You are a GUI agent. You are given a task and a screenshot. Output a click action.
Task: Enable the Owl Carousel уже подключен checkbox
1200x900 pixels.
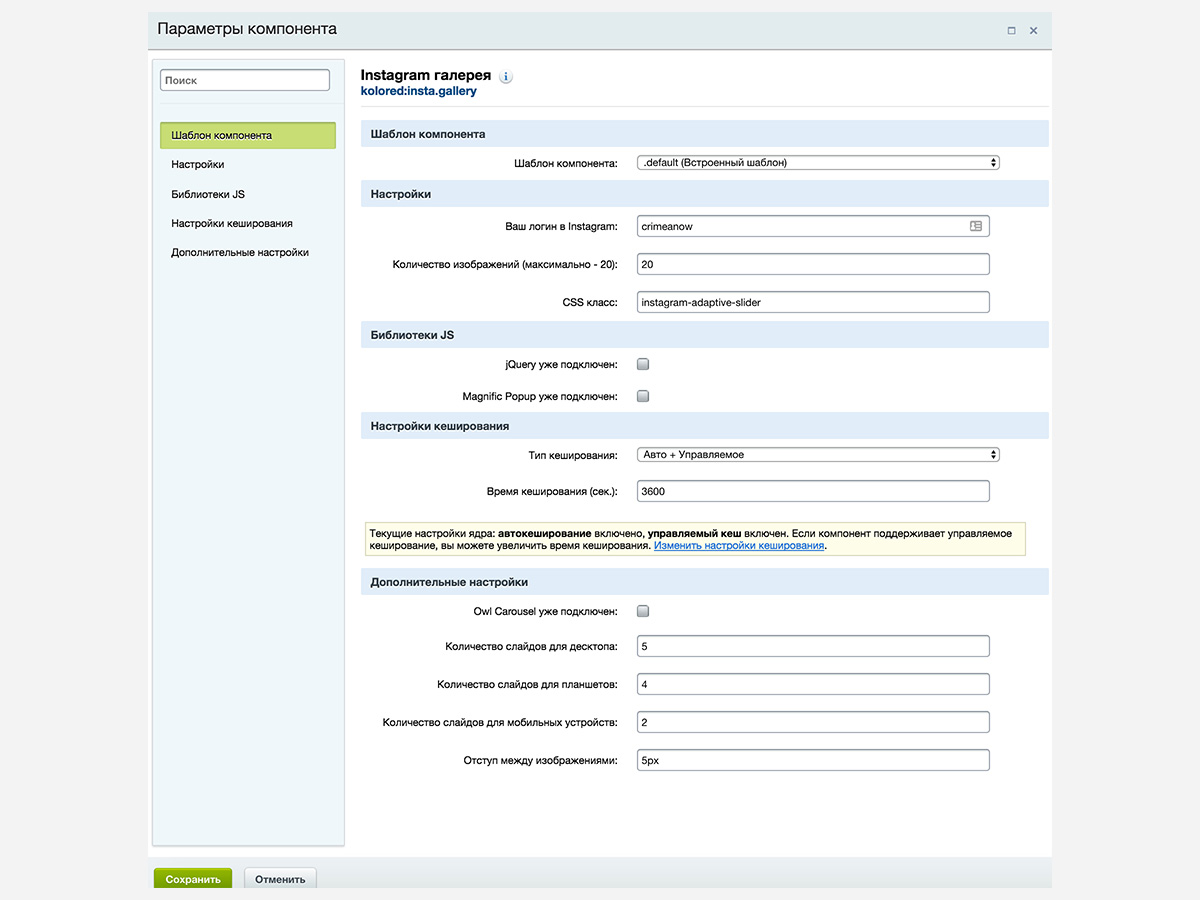pyautogui.click(x=642, y=610)
